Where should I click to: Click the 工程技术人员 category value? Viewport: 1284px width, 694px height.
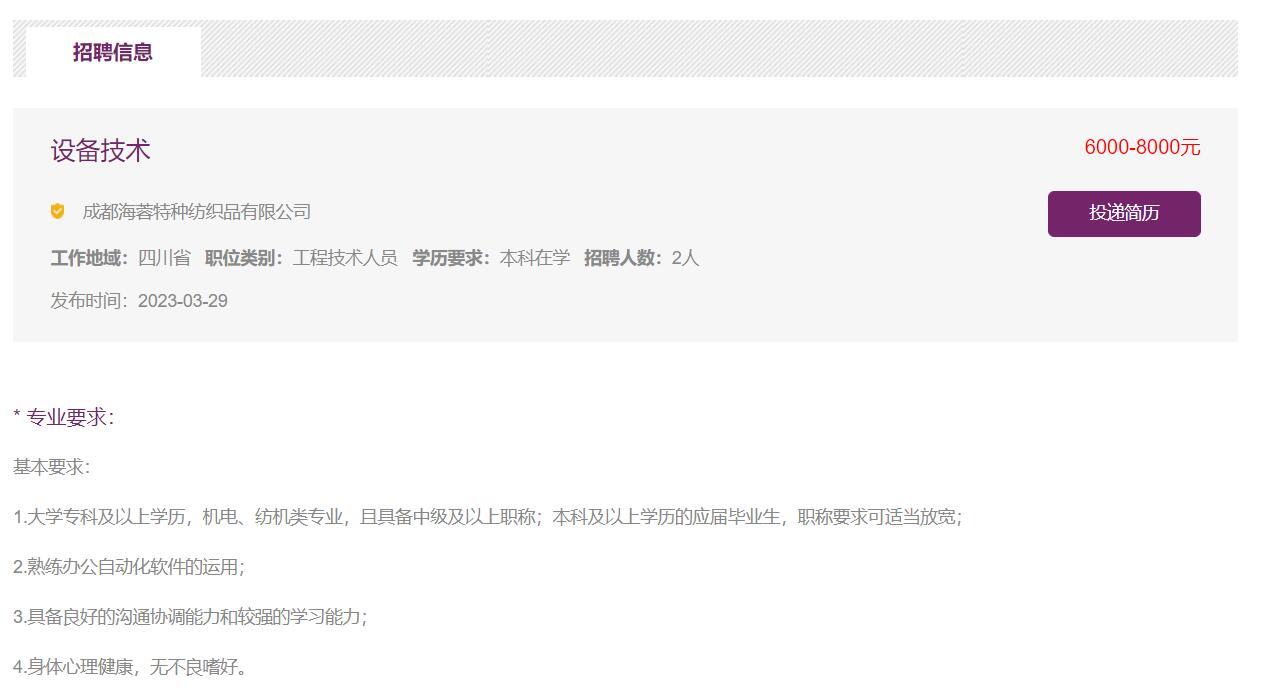[x=345, y=258]
